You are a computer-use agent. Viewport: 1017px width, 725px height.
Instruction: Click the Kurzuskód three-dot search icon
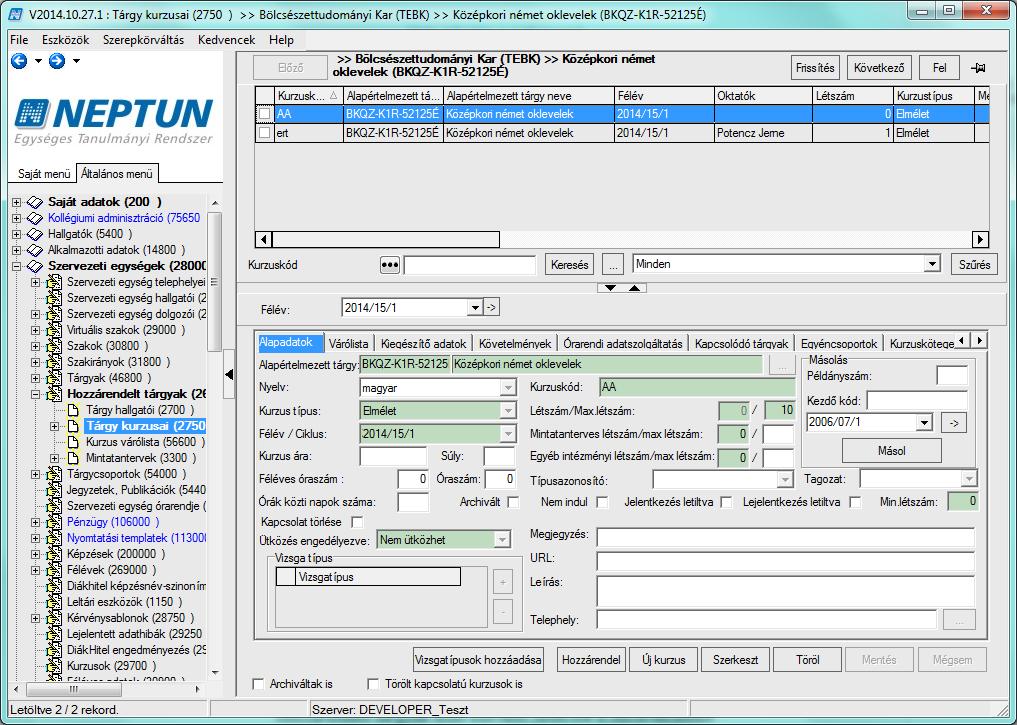[x=389, y=265]
